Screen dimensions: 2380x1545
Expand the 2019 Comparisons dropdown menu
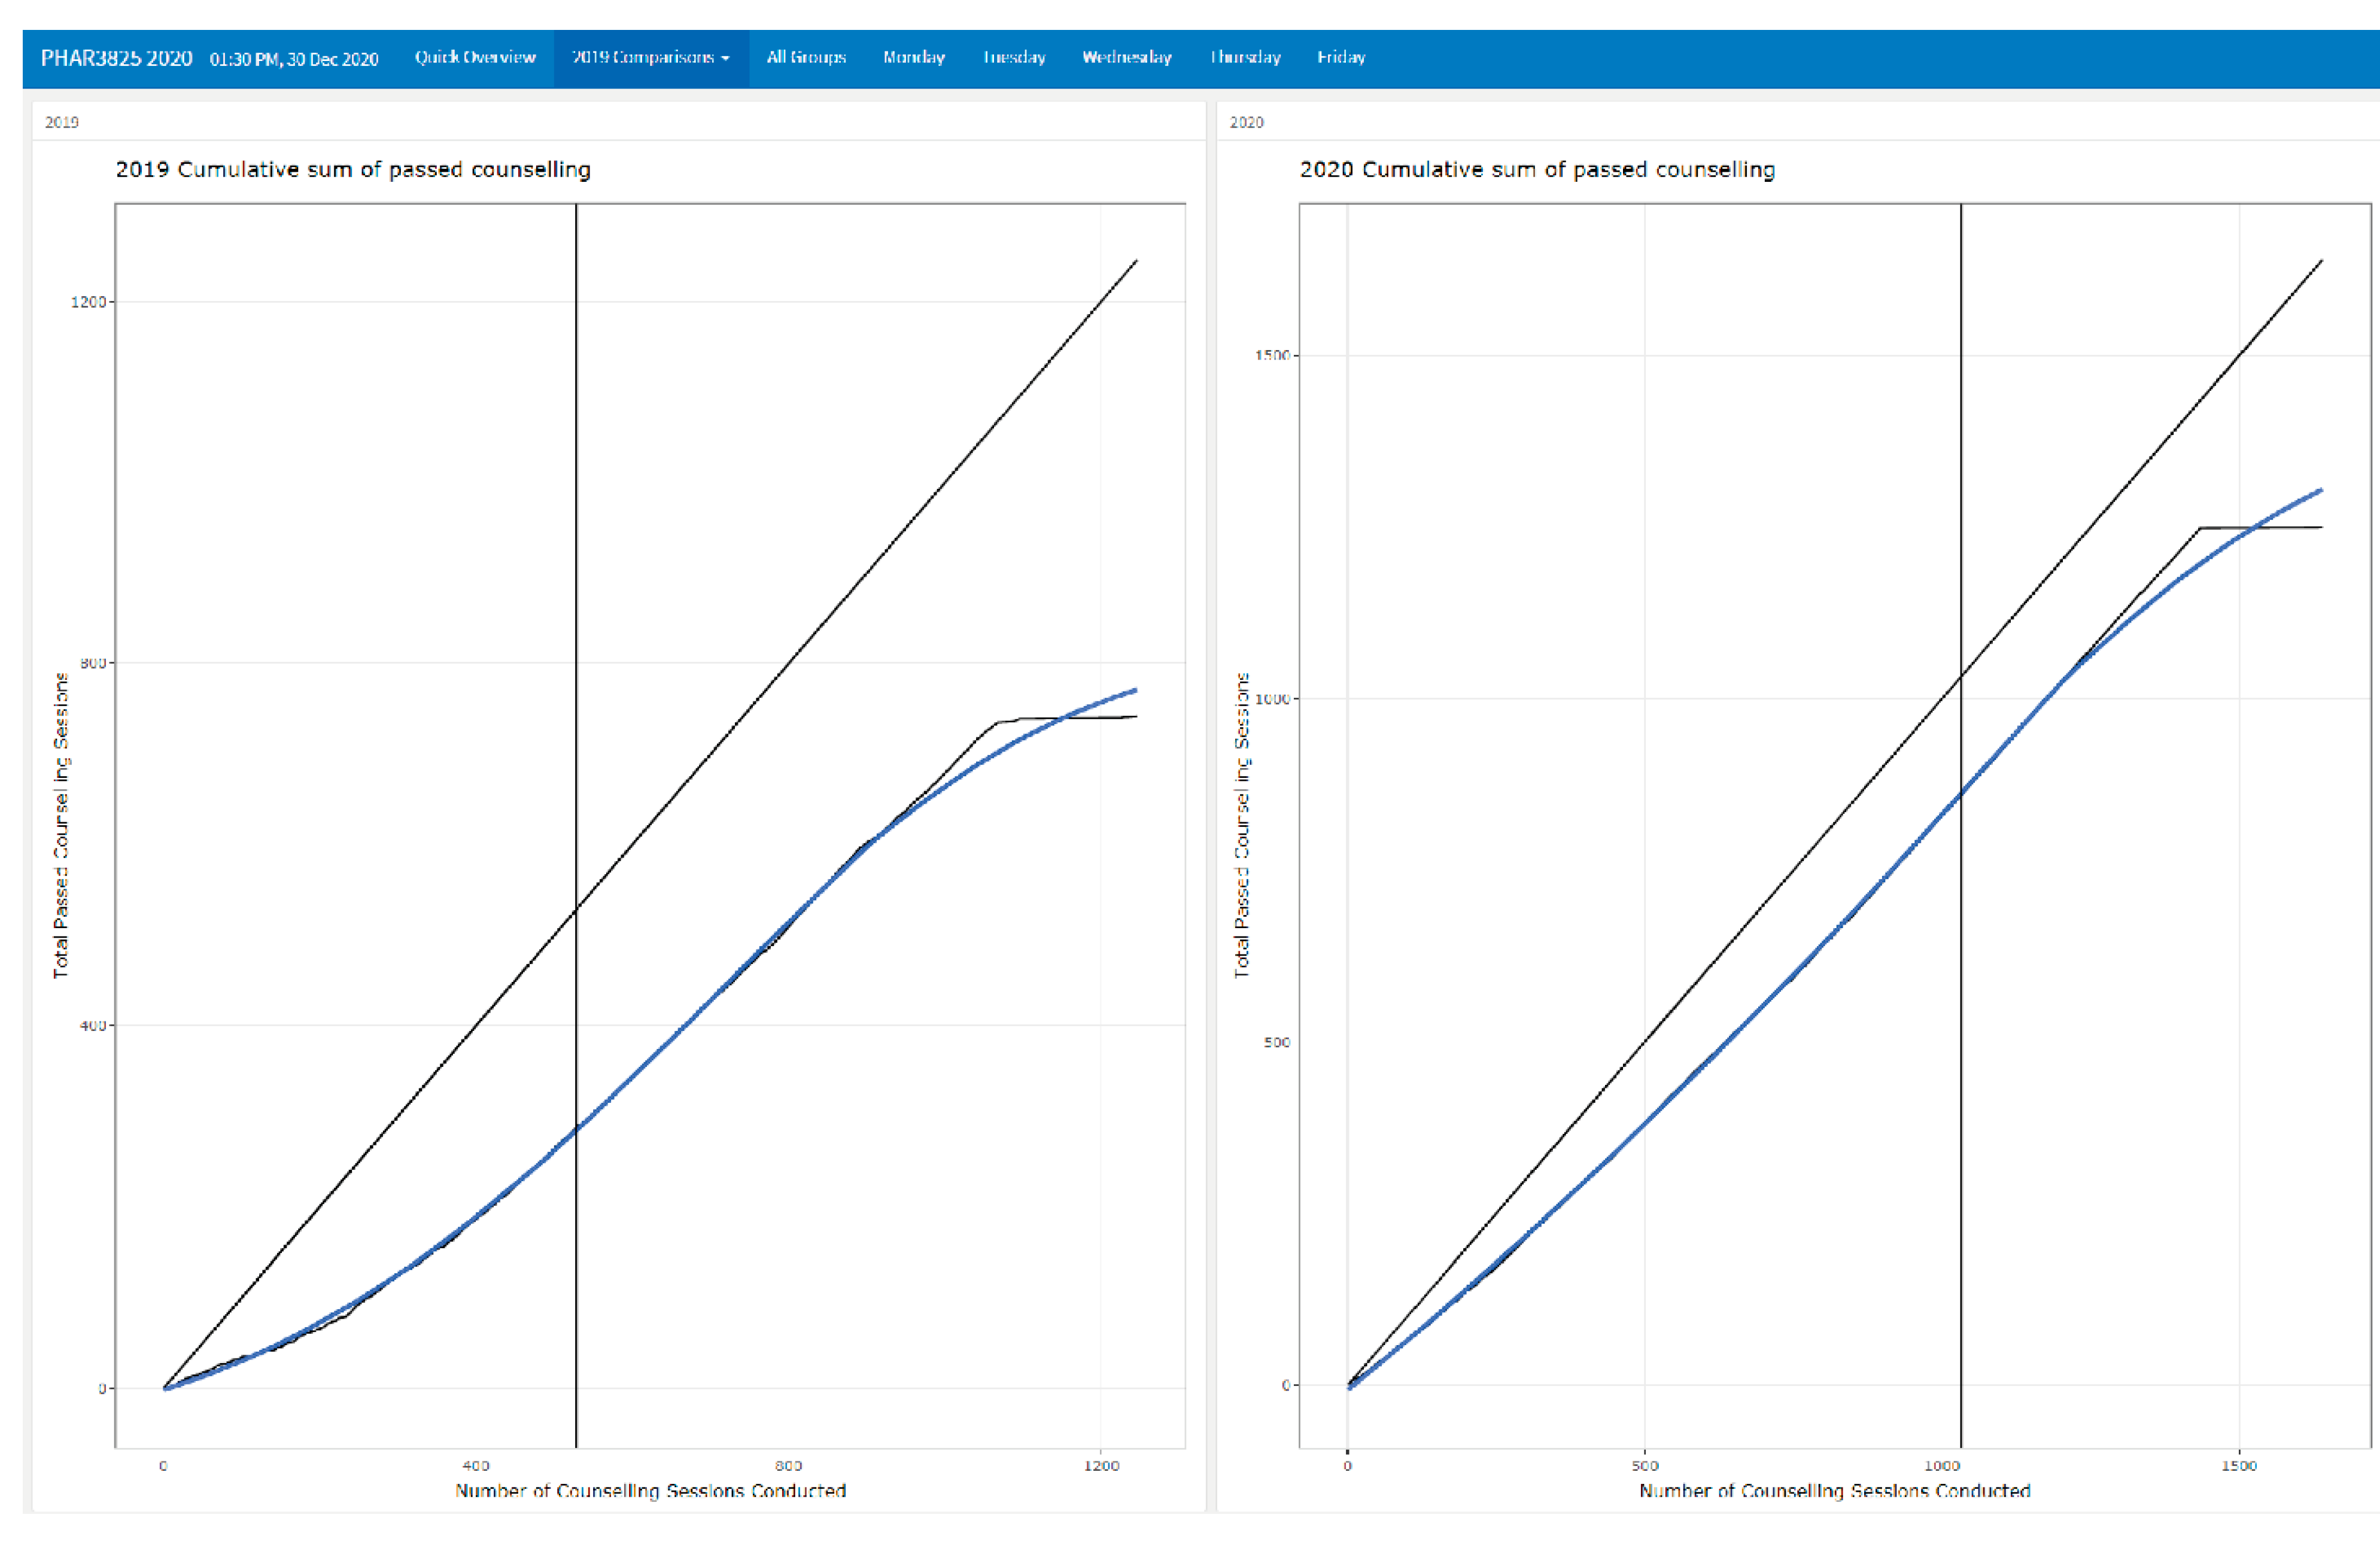[x=651, y=58]
